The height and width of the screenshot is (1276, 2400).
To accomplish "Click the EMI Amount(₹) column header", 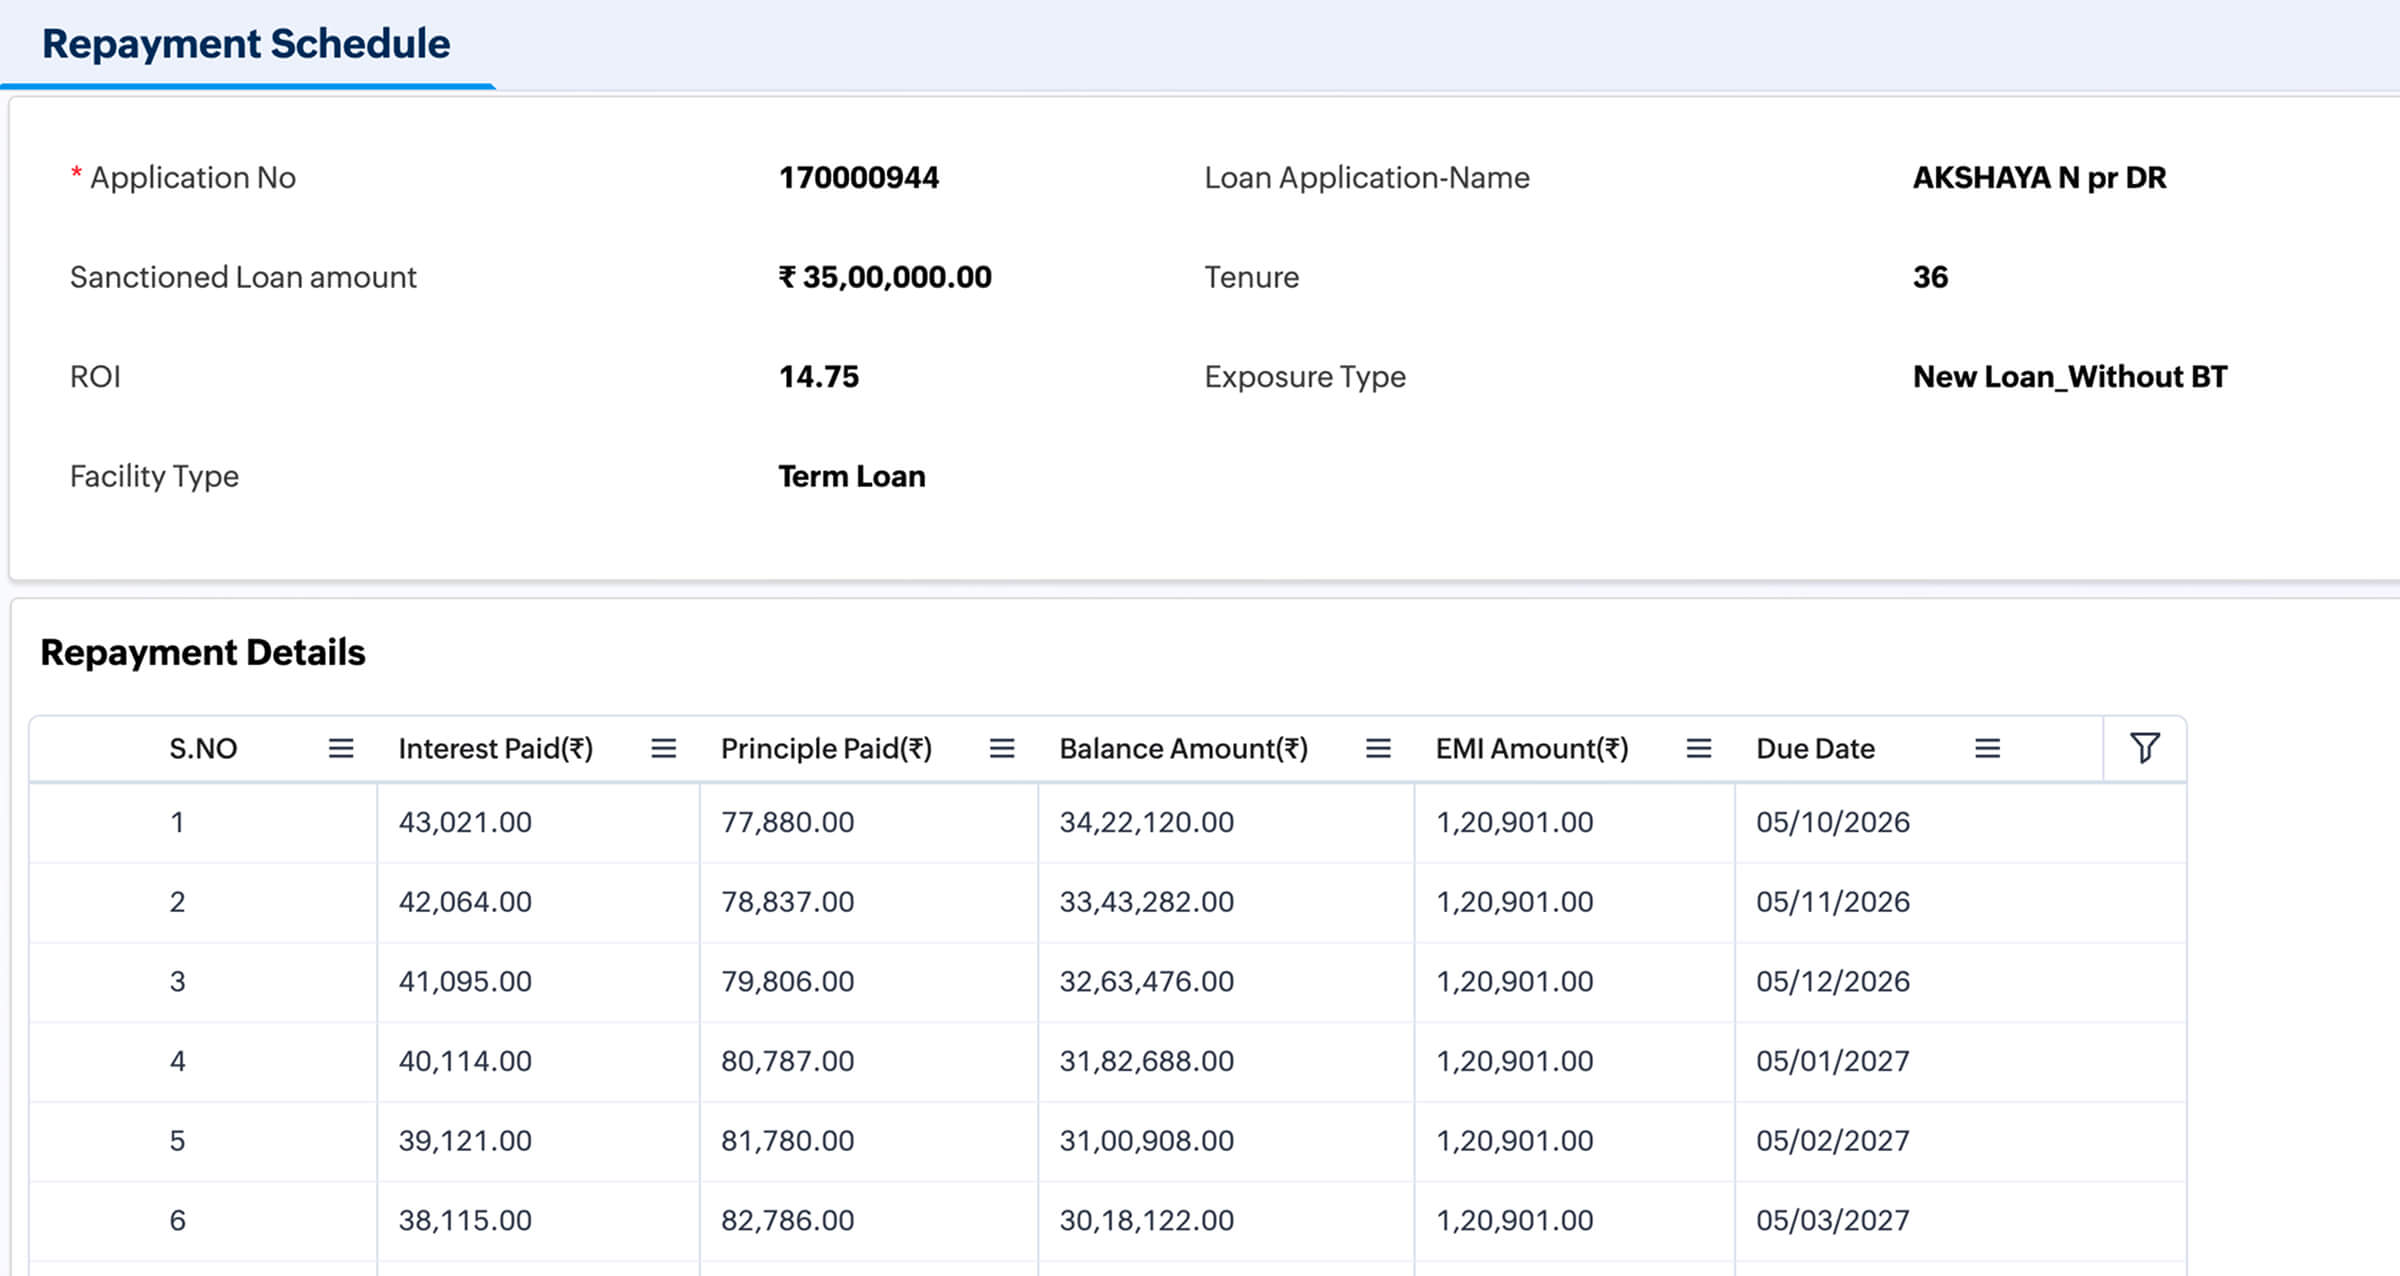I will point(1532,748).
